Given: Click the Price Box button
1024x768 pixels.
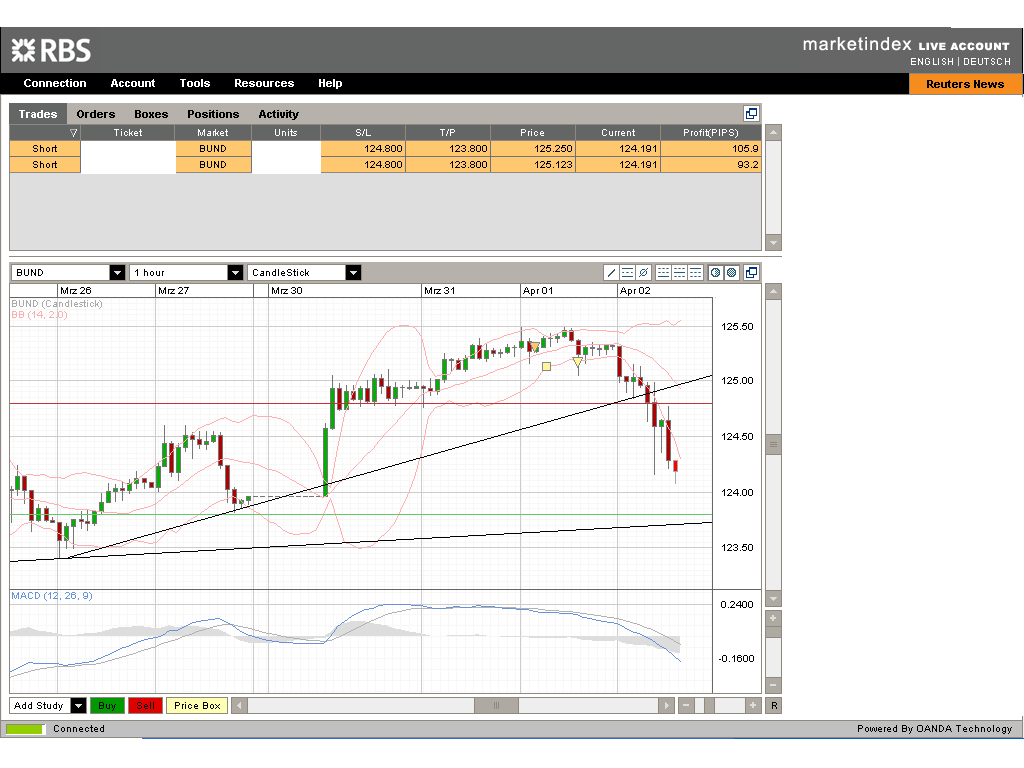Looking at the screenshot, I should tap(197, 706).
